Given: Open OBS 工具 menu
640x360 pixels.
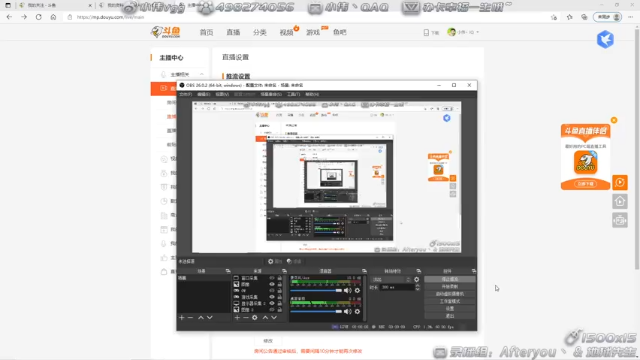Looking at the screenshot, I should click(293, 94).
